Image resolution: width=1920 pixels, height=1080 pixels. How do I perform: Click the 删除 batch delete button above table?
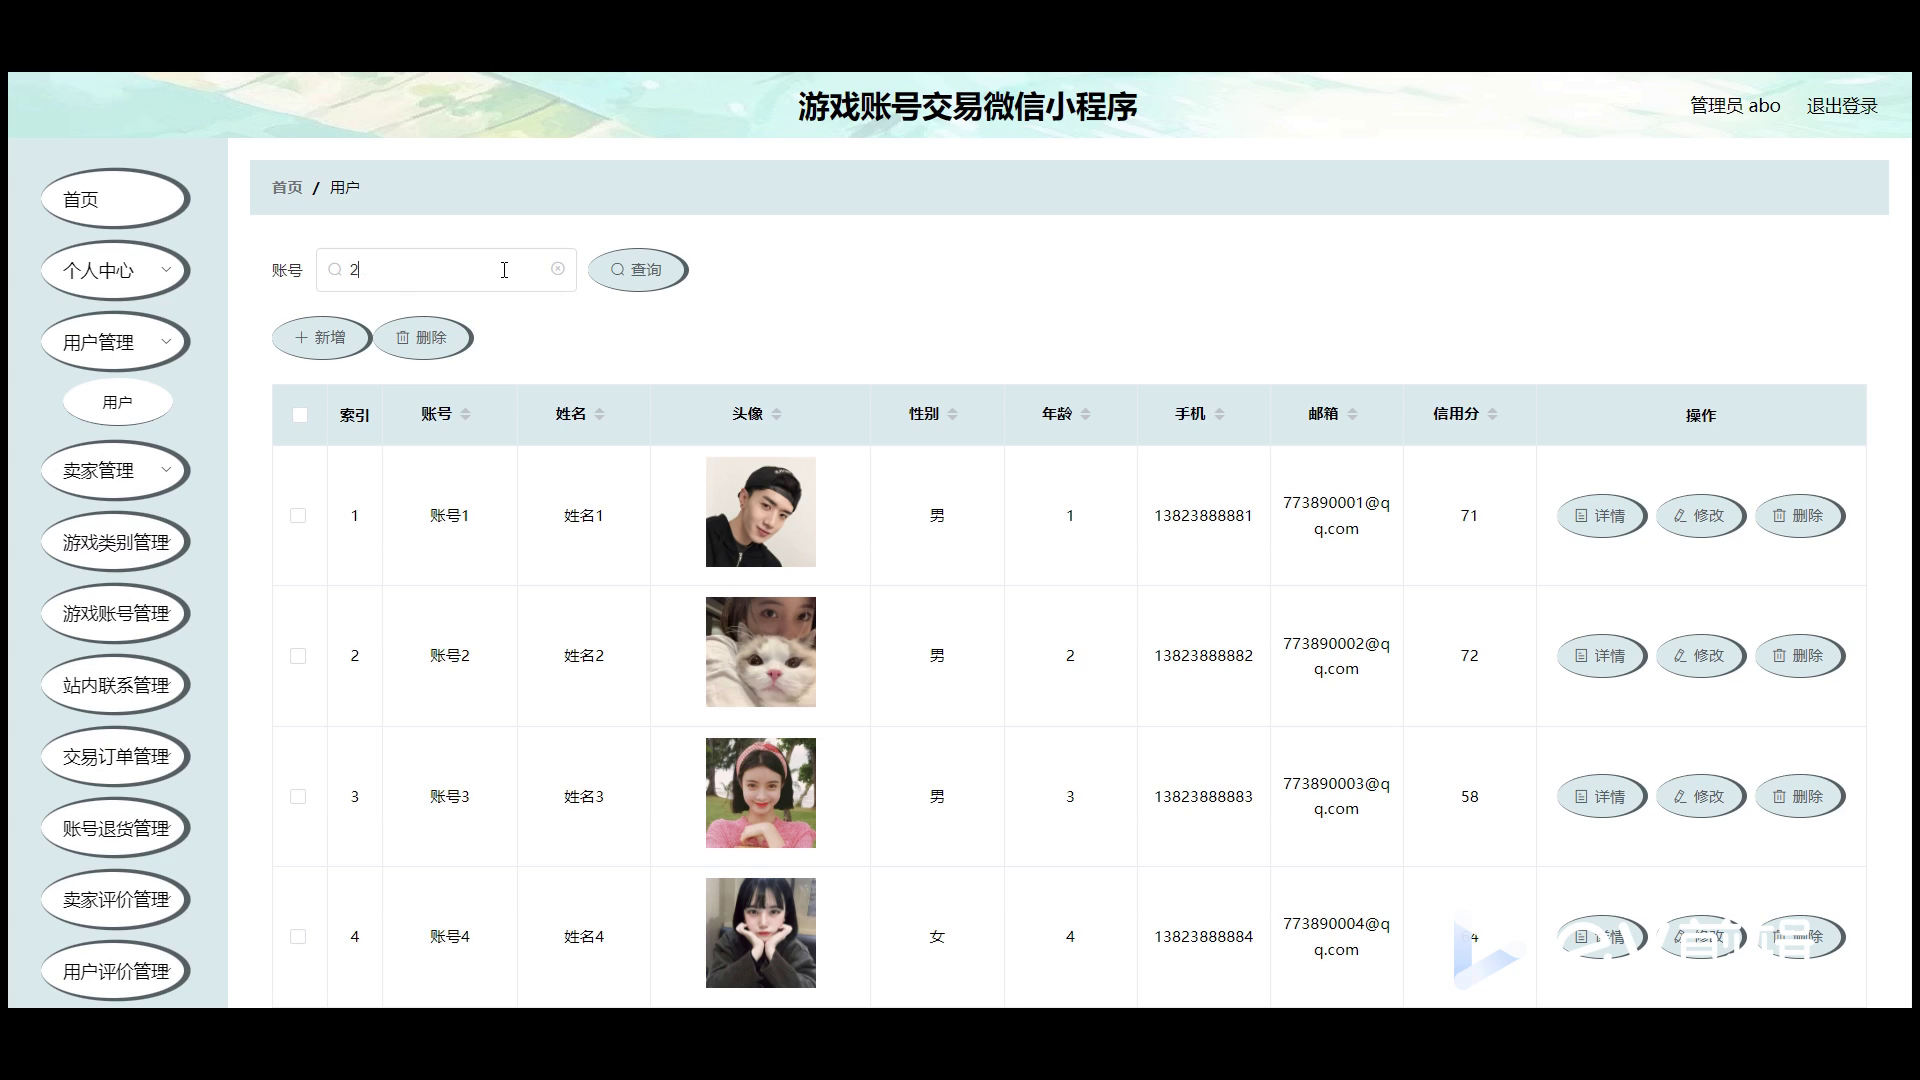423,338
